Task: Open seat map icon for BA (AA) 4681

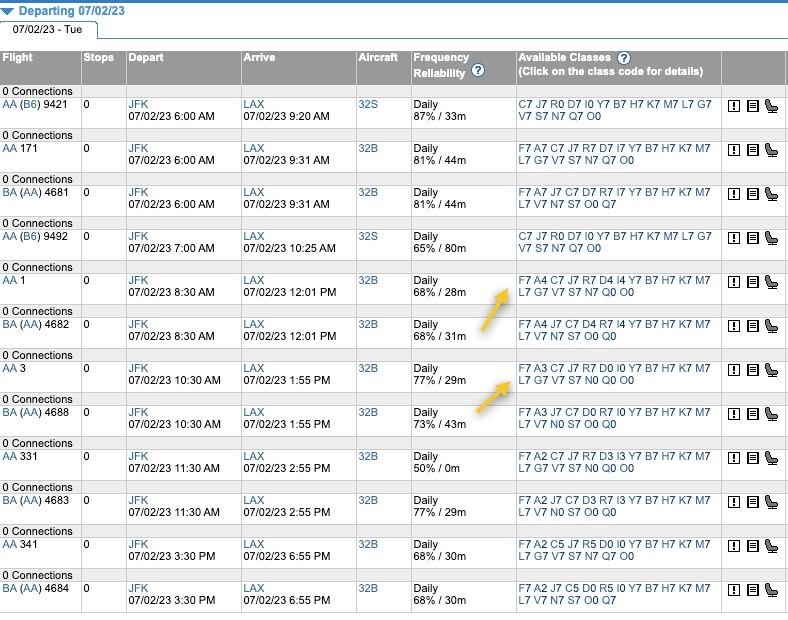Action: [771, 194]
